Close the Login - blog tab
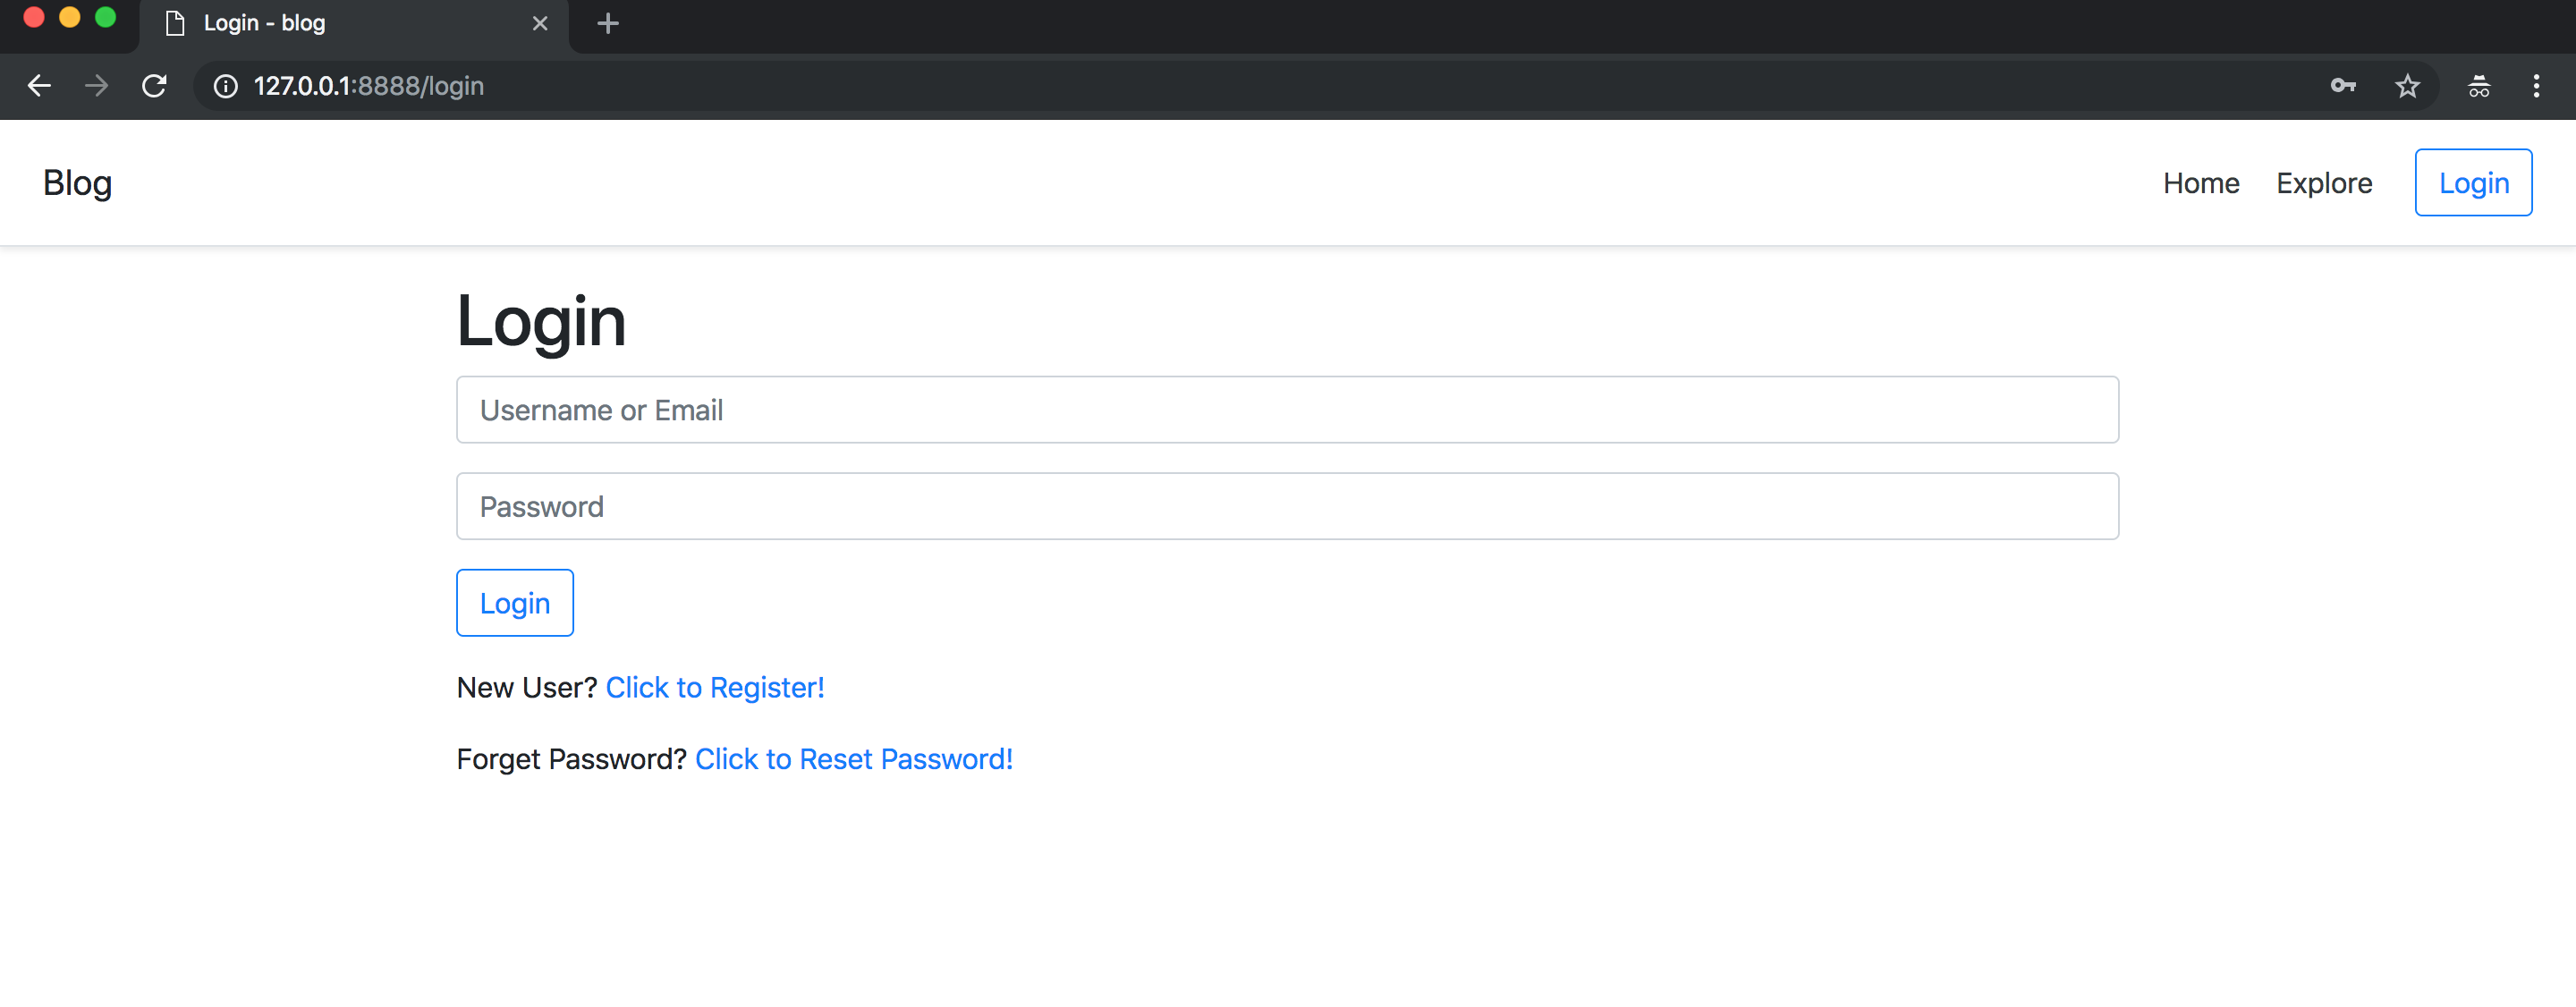Viewport: 2576px width, 1007px height. click(540, 23)
